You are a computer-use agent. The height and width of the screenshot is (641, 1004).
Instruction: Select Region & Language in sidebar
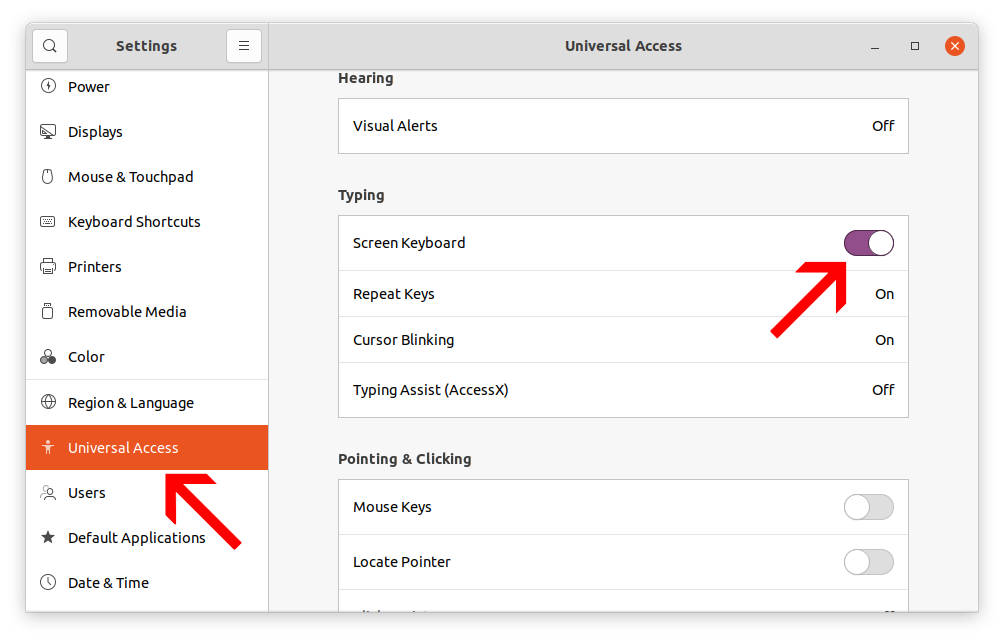tap(129, 402)
